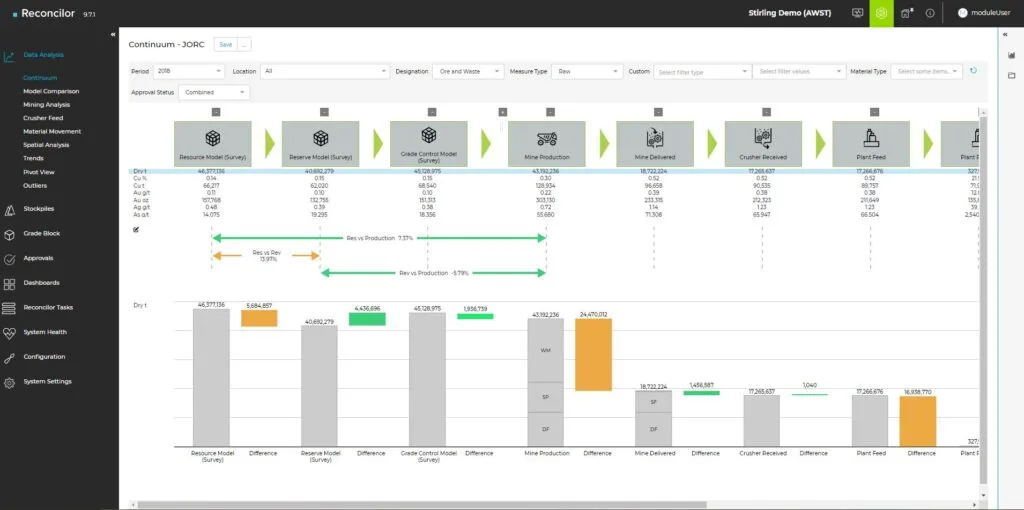Click the Rsv vs Production -5.79% label
The image size is (1024, 510).
pyautogui.click(x=434, y=273)
